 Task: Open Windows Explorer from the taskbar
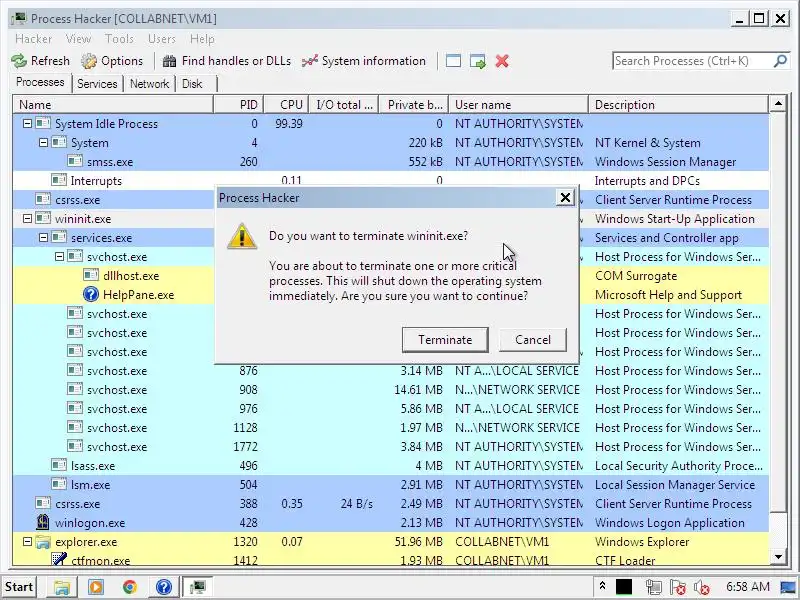coord(62,587)
